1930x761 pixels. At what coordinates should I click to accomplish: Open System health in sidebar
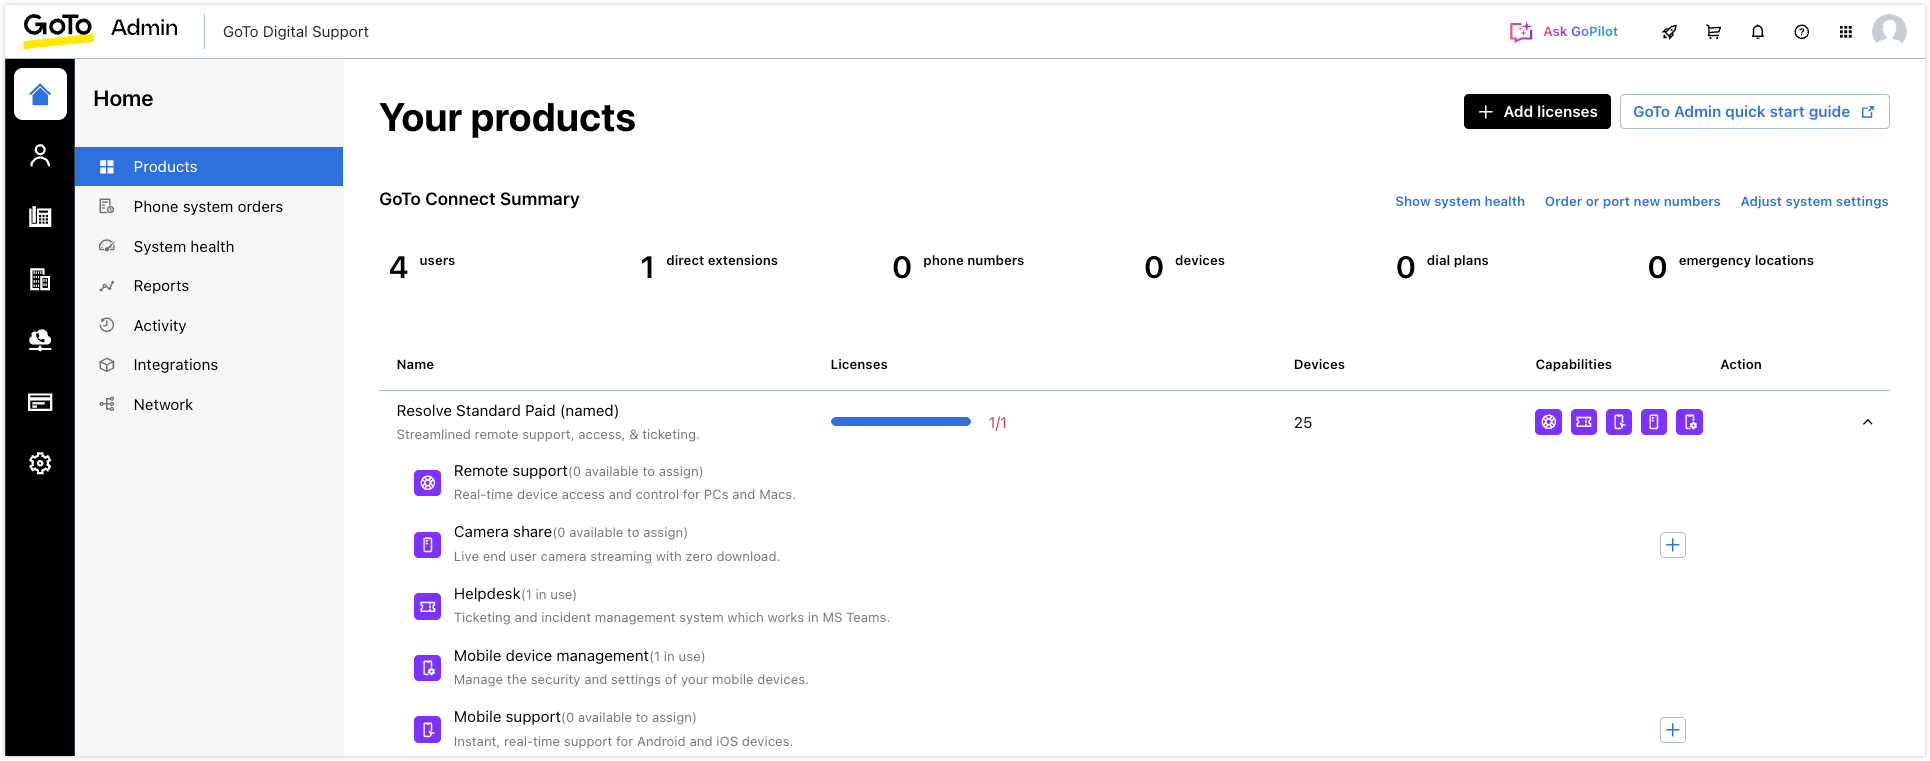[184, 247]
